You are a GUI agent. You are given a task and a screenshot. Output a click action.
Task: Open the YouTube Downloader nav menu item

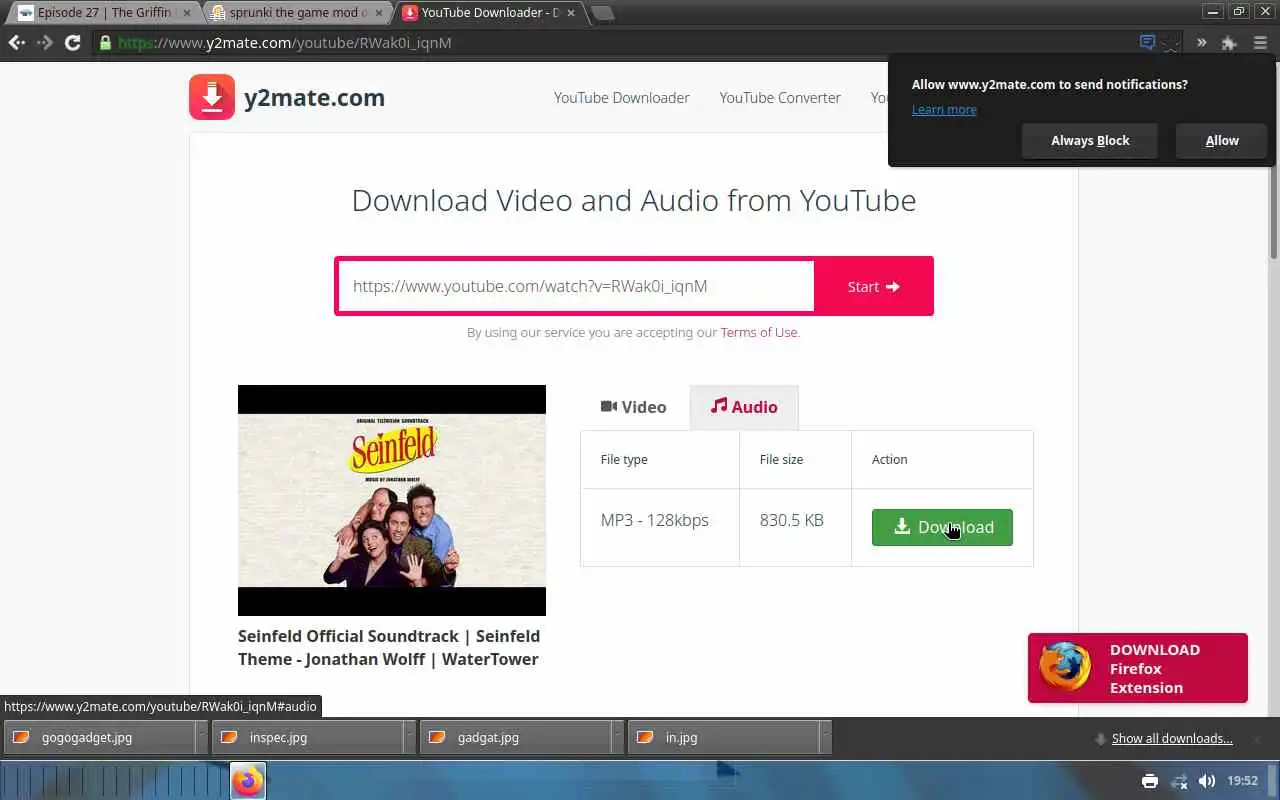[621, 98]
